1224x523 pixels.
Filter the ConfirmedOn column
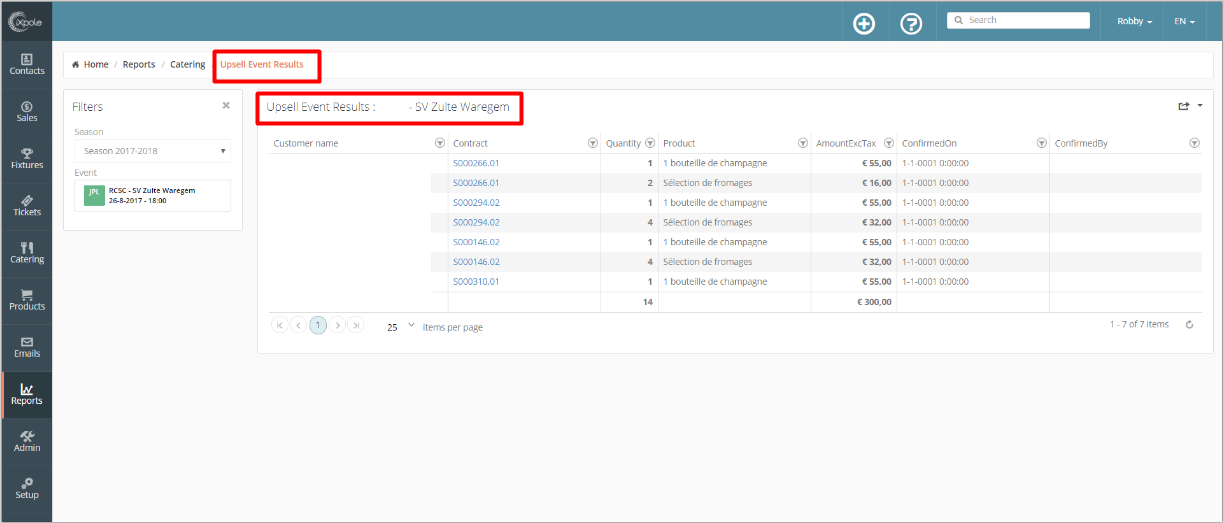coord(1041,143)
